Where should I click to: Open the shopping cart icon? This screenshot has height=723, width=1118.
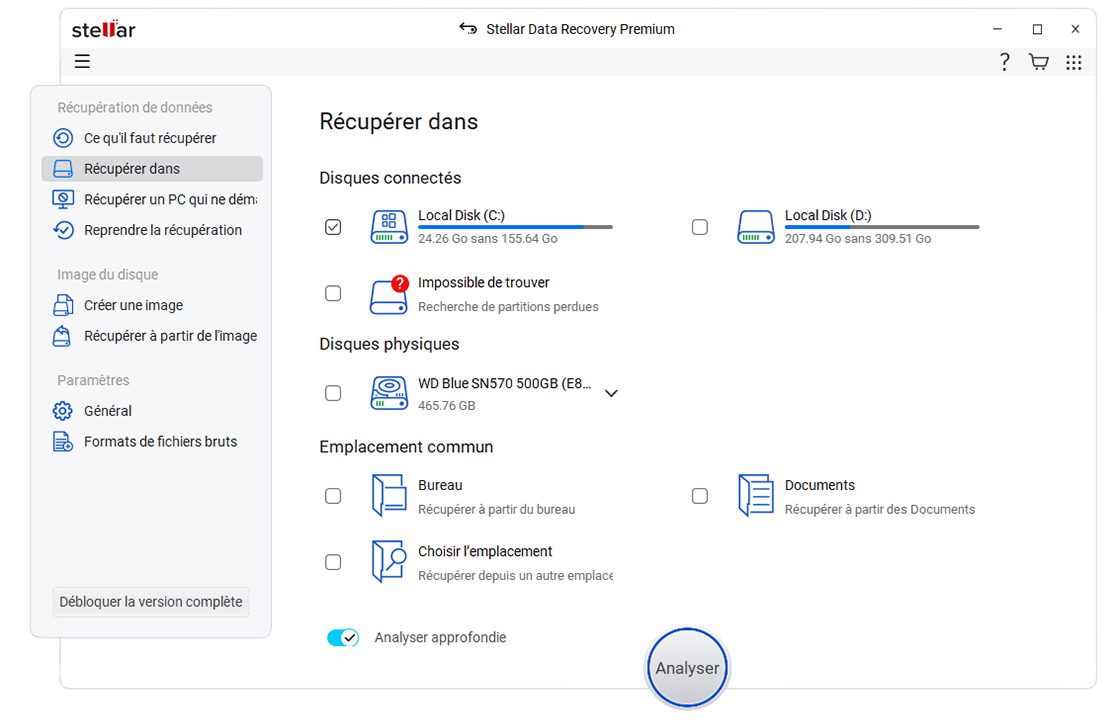click(x=1038, y=62)
